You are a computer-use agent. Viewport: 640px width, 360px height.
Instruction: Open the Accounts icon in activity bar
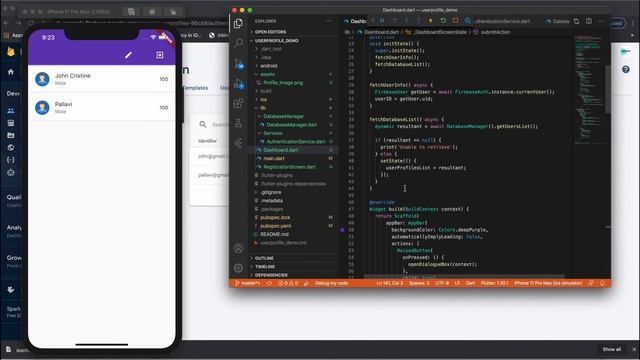tap(238, 248)
